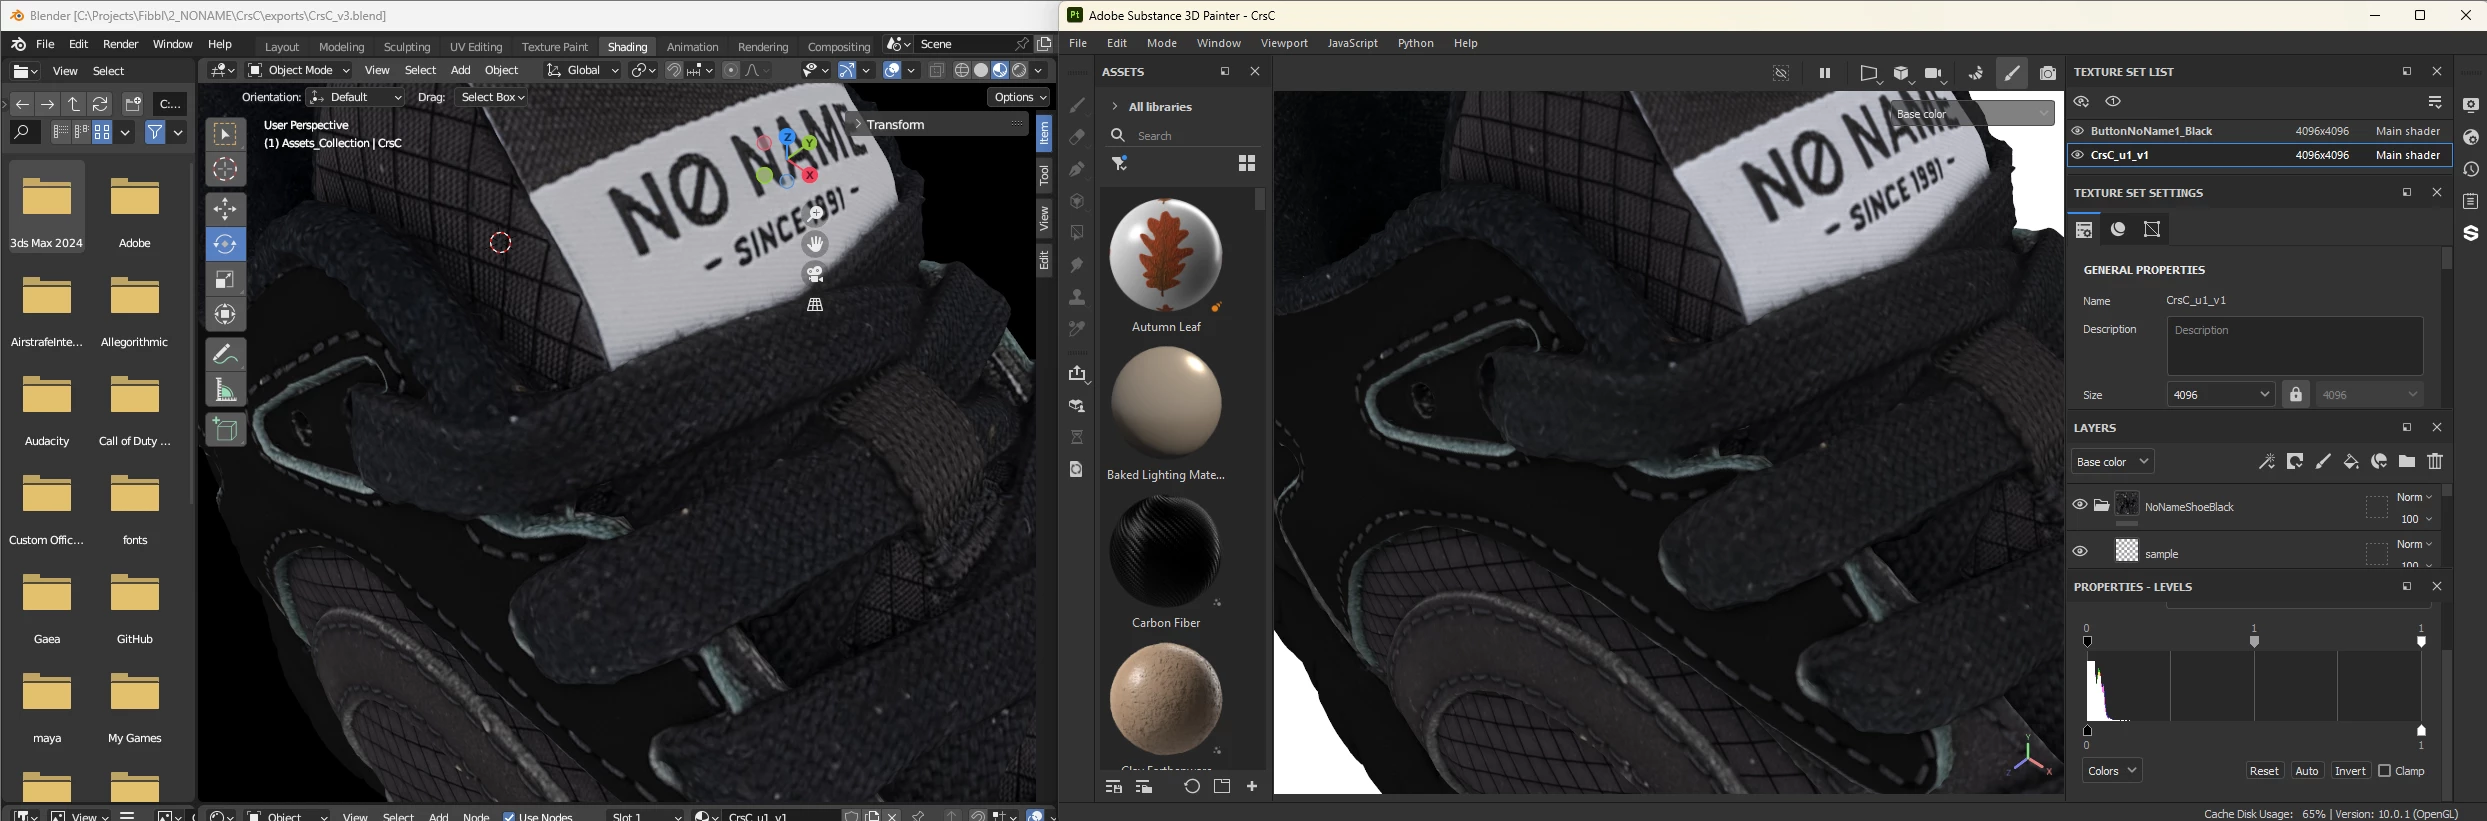Switch to the UV Editing workspace tab

tap(476, 47)
